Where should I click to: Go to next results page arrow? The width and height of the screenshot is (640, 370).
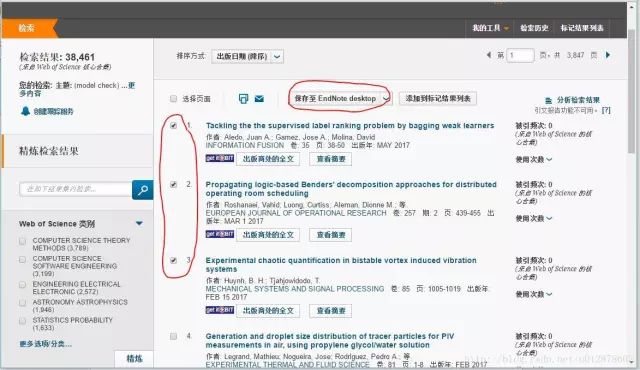608,55
